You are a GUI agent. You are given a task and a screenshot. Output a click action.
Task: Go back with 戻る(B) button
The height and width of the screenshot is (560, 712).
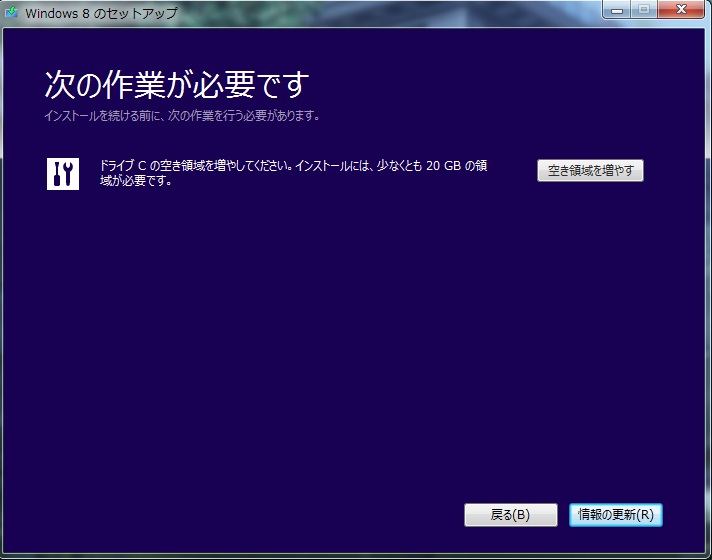[x=510, y=515]
